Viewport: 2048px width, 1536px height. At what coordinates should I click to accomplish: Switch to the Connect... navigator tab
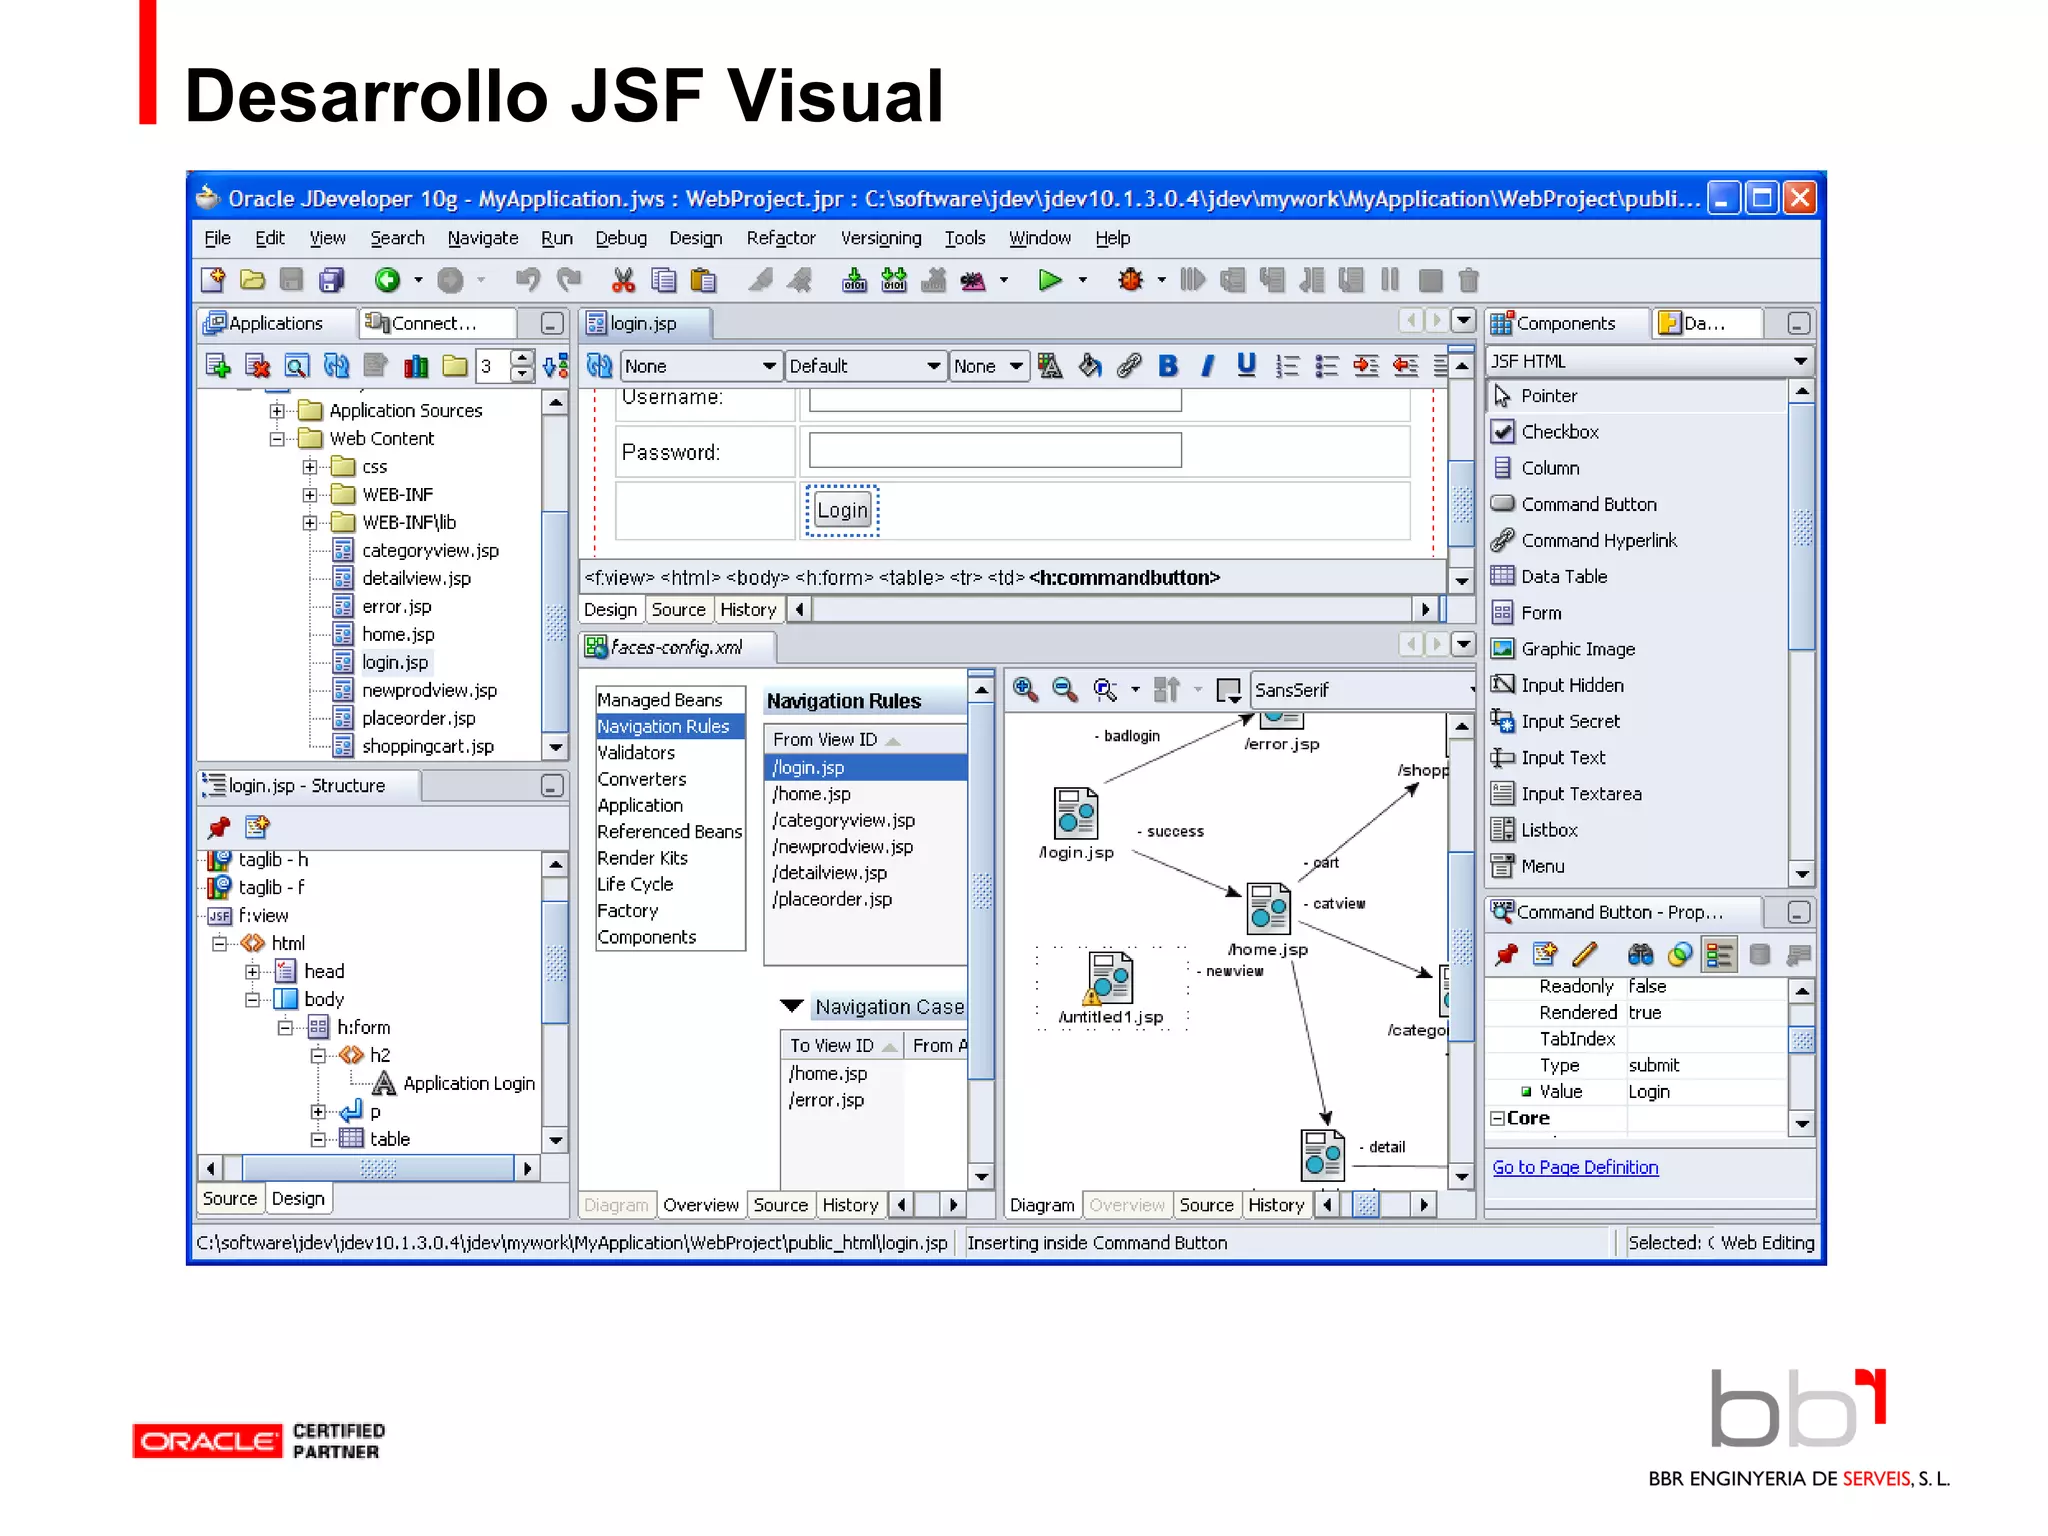[x=438, y=323]
